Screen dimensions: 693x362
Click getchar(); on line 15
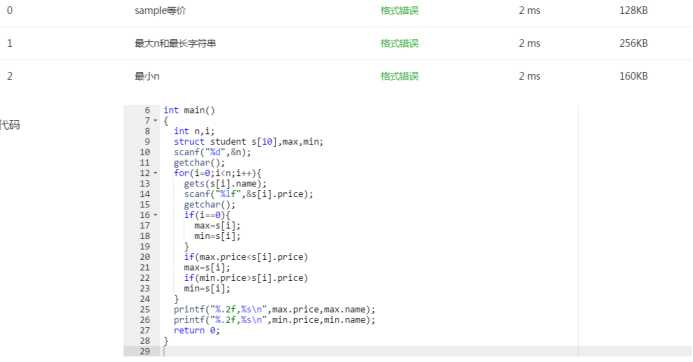point(209,205)
